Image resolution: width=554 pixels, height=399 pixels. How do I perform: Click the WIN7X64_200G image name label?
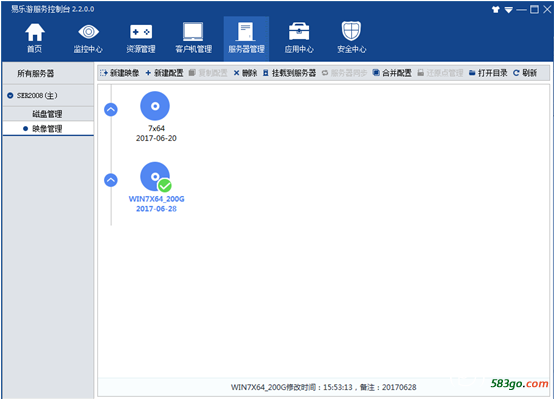coord(156,199)
